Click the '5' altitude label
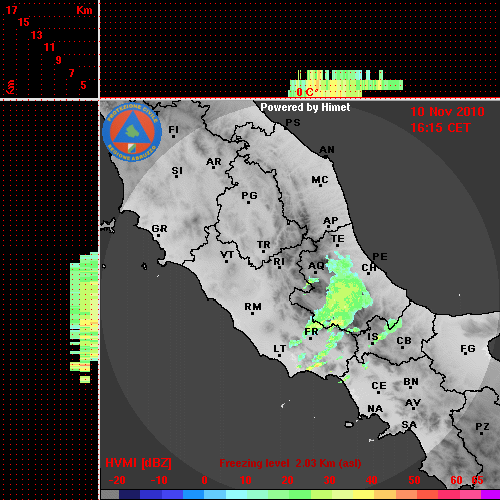This screenshot has height=500, width=500. click(83, 85)
